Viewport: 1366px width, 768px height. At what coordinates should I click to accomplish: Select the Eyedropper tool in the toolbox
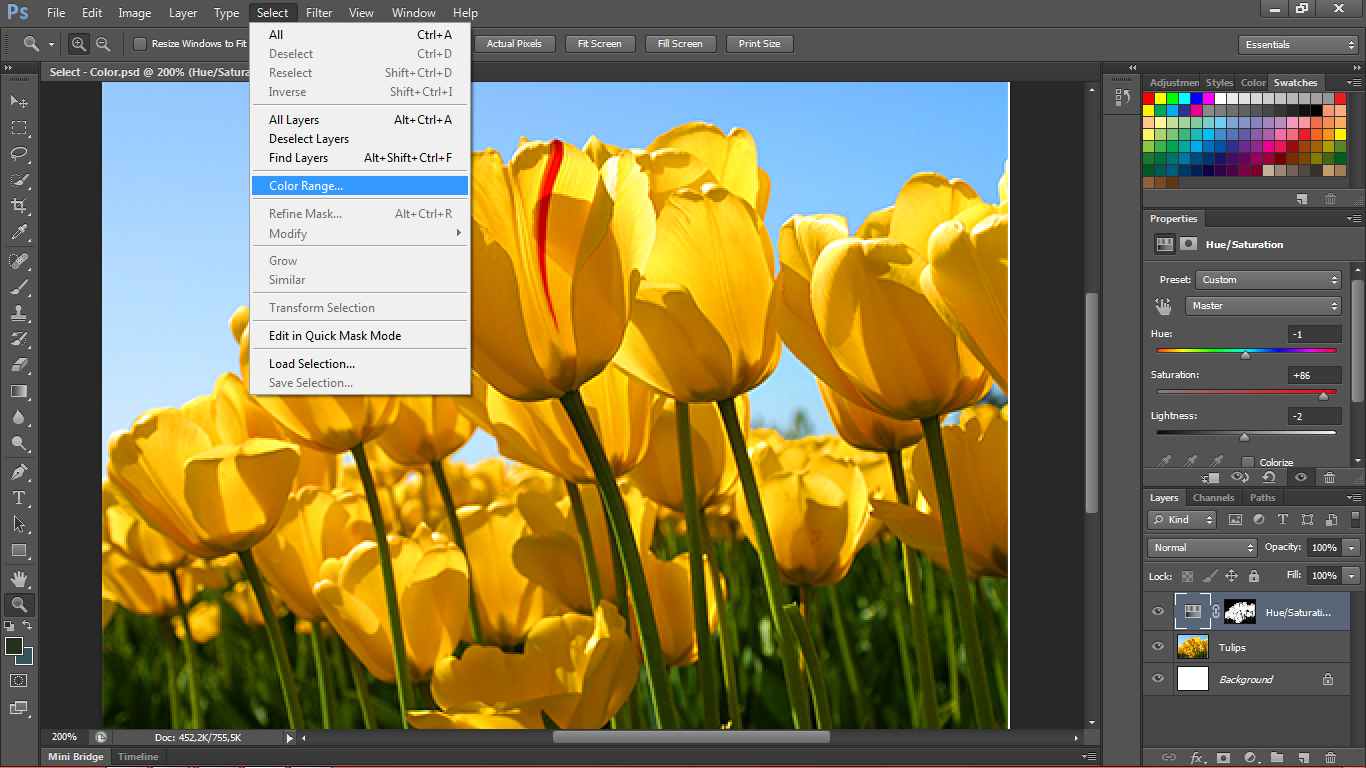(x=19, y=232)
